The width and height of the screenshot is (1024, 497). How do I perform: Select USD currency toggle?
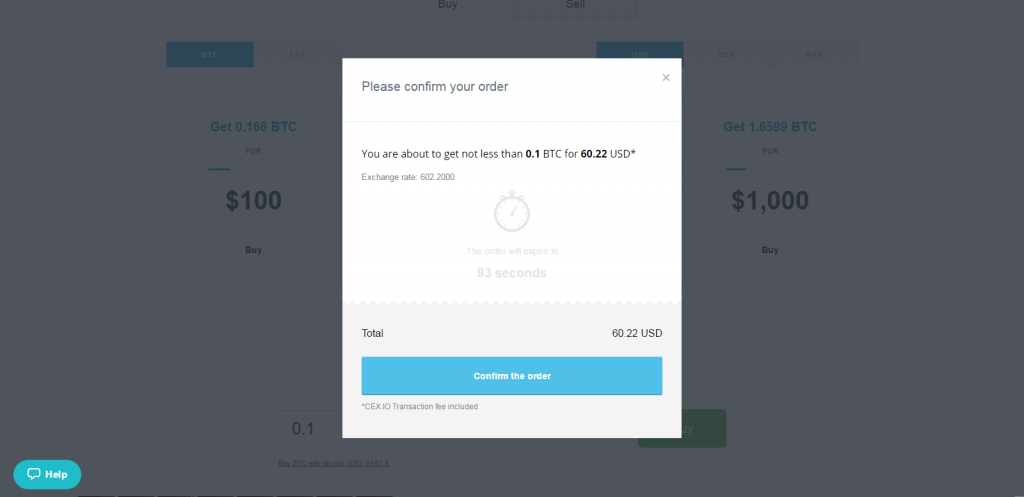[x=639, y=54]
